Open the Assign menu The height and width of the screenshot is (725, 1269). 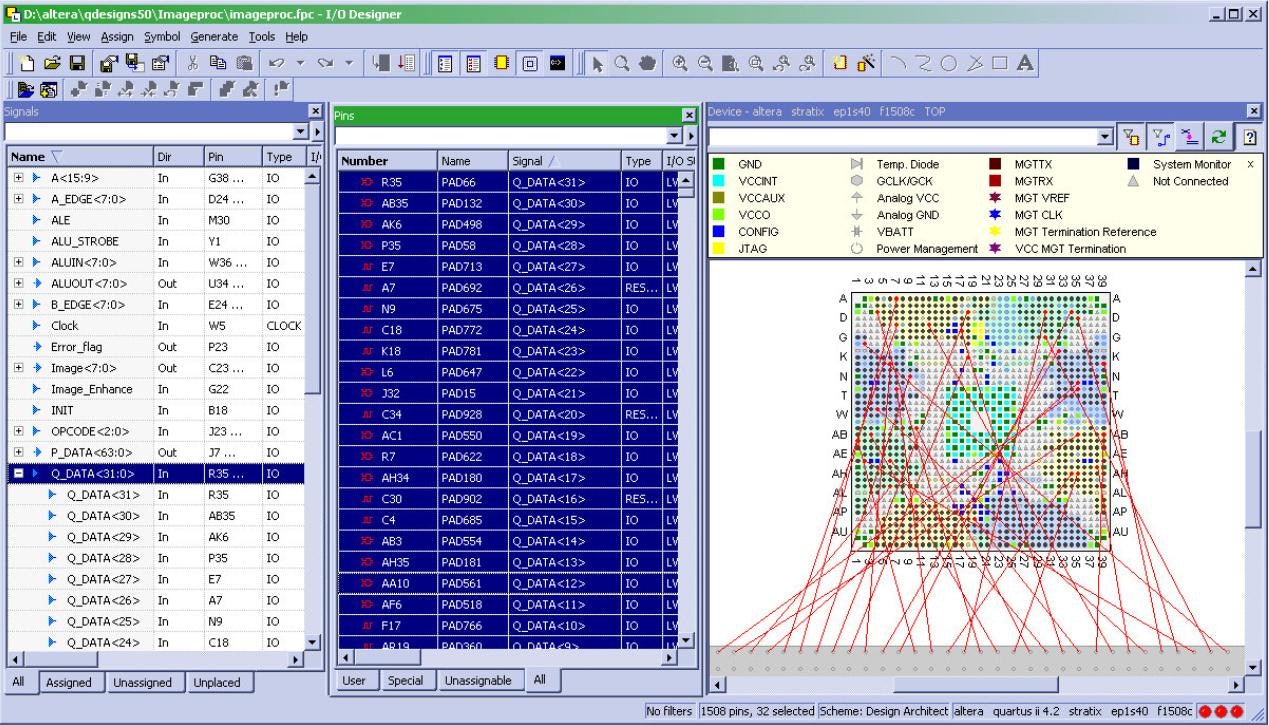pos(116,36)
